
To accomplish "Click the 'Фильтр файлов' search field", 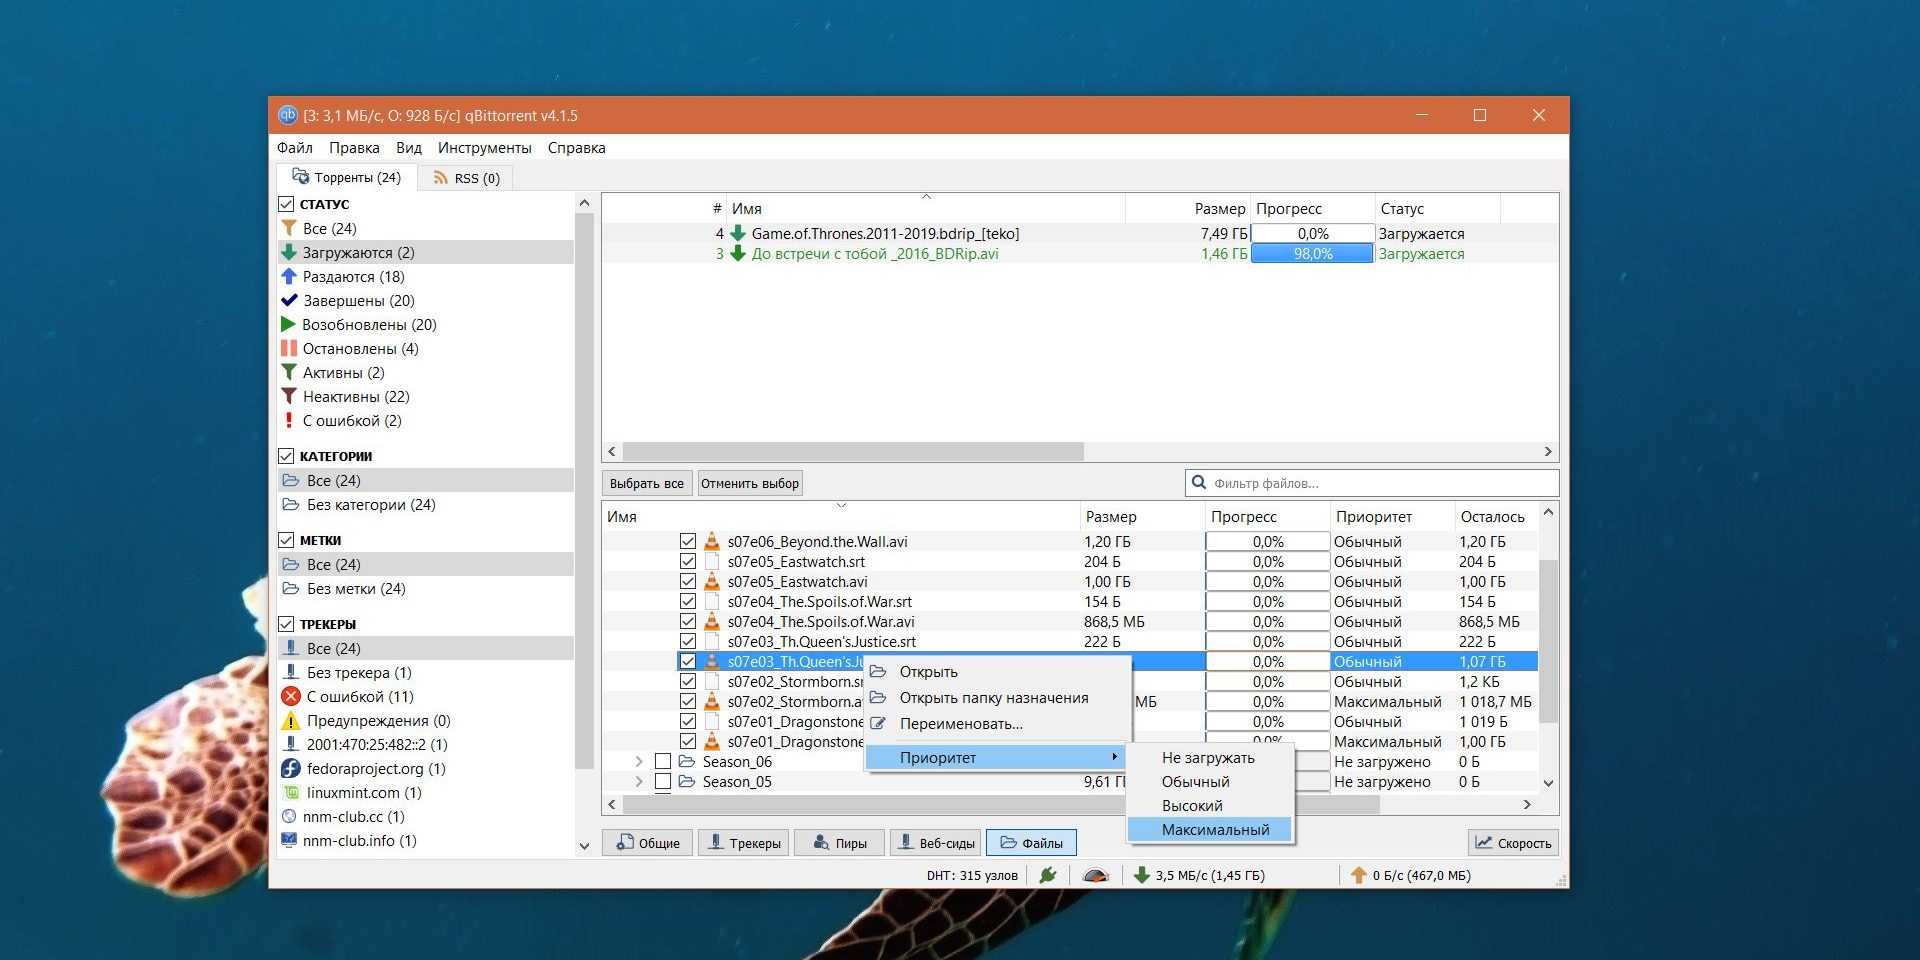I will pyautogui.click(x=1380, y=483).
